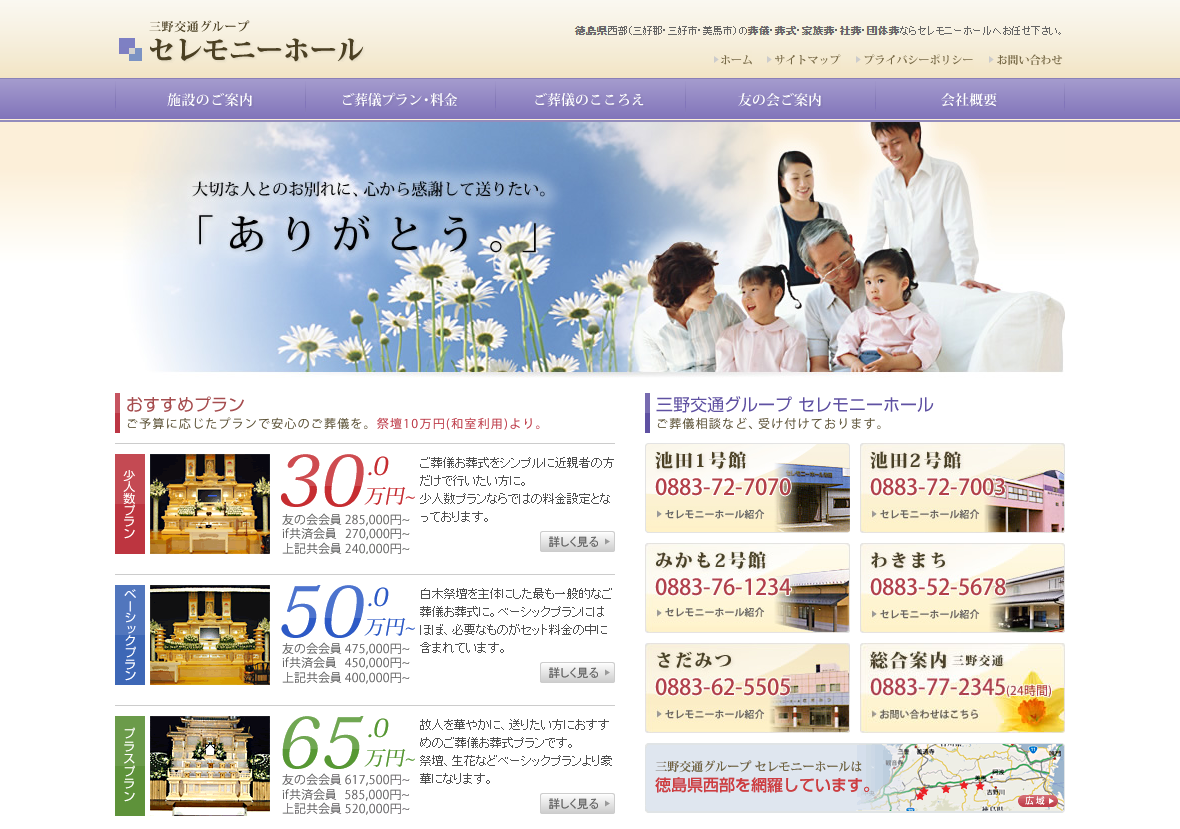Open the プラスプラン altar thumbnail
Image resolution: width=1180 pixels, height=829 pixels.
(210, 765)
